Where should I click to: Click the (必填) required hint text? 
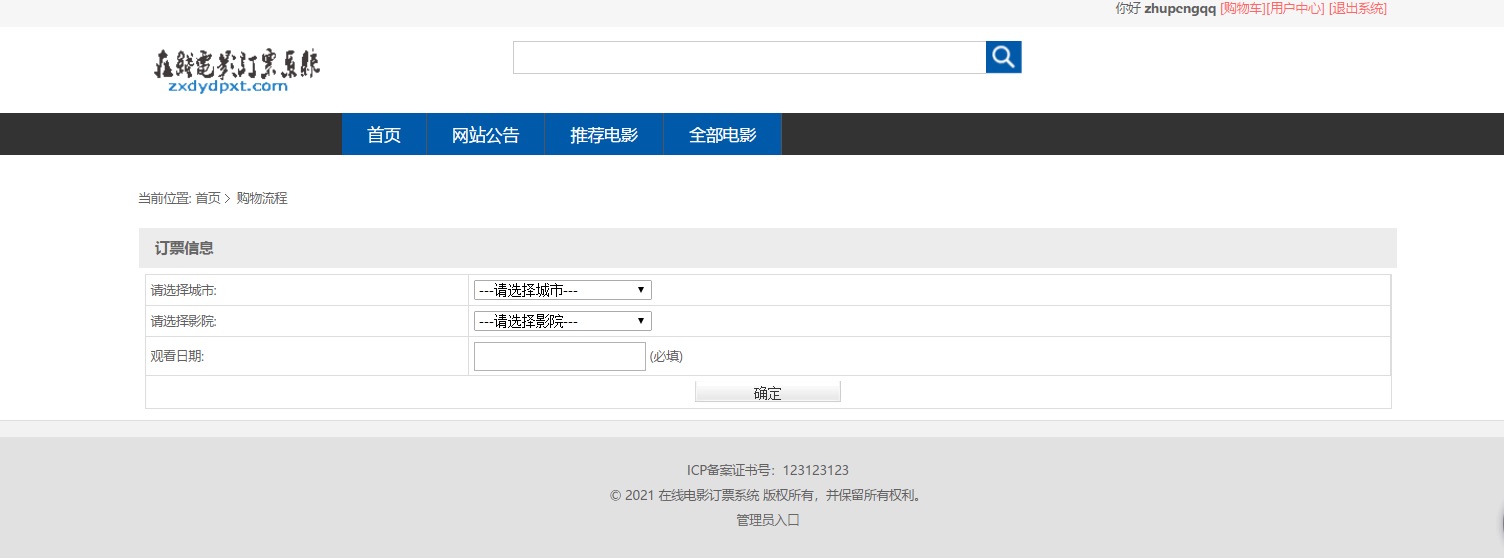(666, 356)
